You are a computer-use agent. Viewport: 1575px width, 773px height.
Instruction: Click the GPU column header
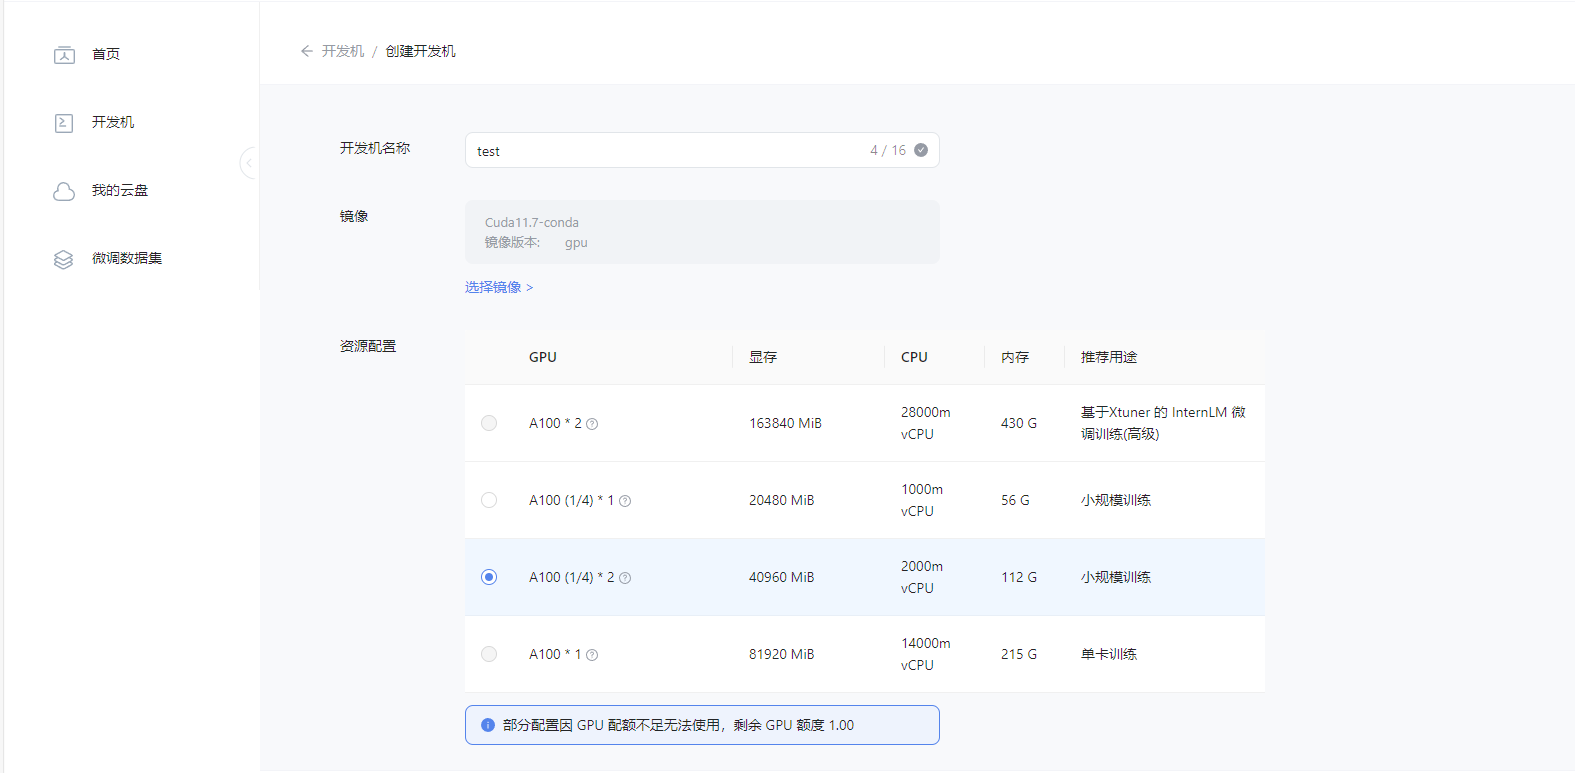click(543, 357)
